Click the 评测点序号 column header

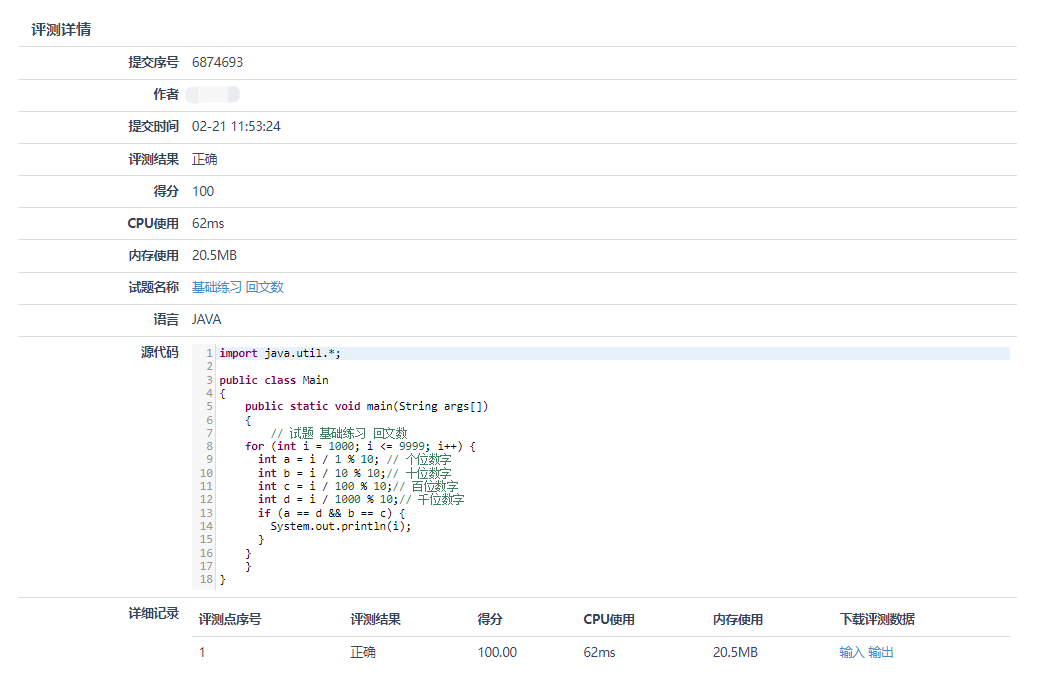pyautogui.click(x=230, y=619)
